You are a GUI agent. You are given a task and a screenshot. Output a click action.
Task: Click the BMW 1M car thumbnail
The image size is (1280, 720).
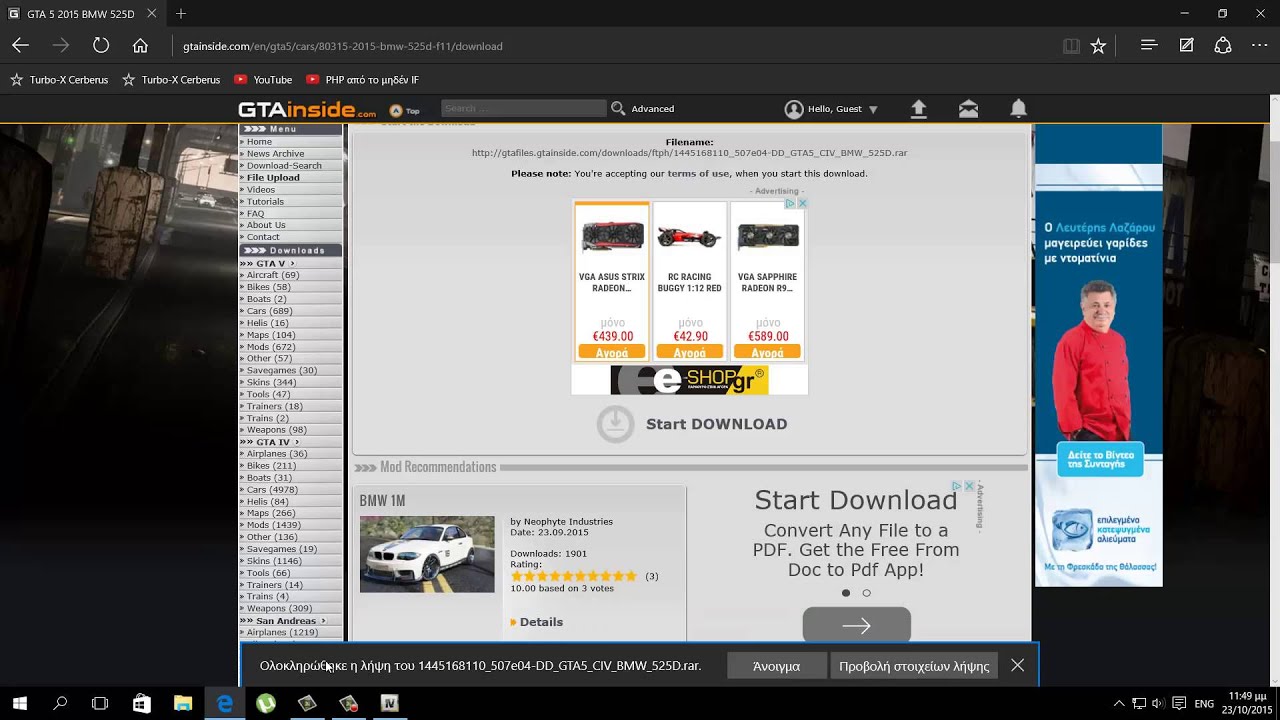click(427, 554)
